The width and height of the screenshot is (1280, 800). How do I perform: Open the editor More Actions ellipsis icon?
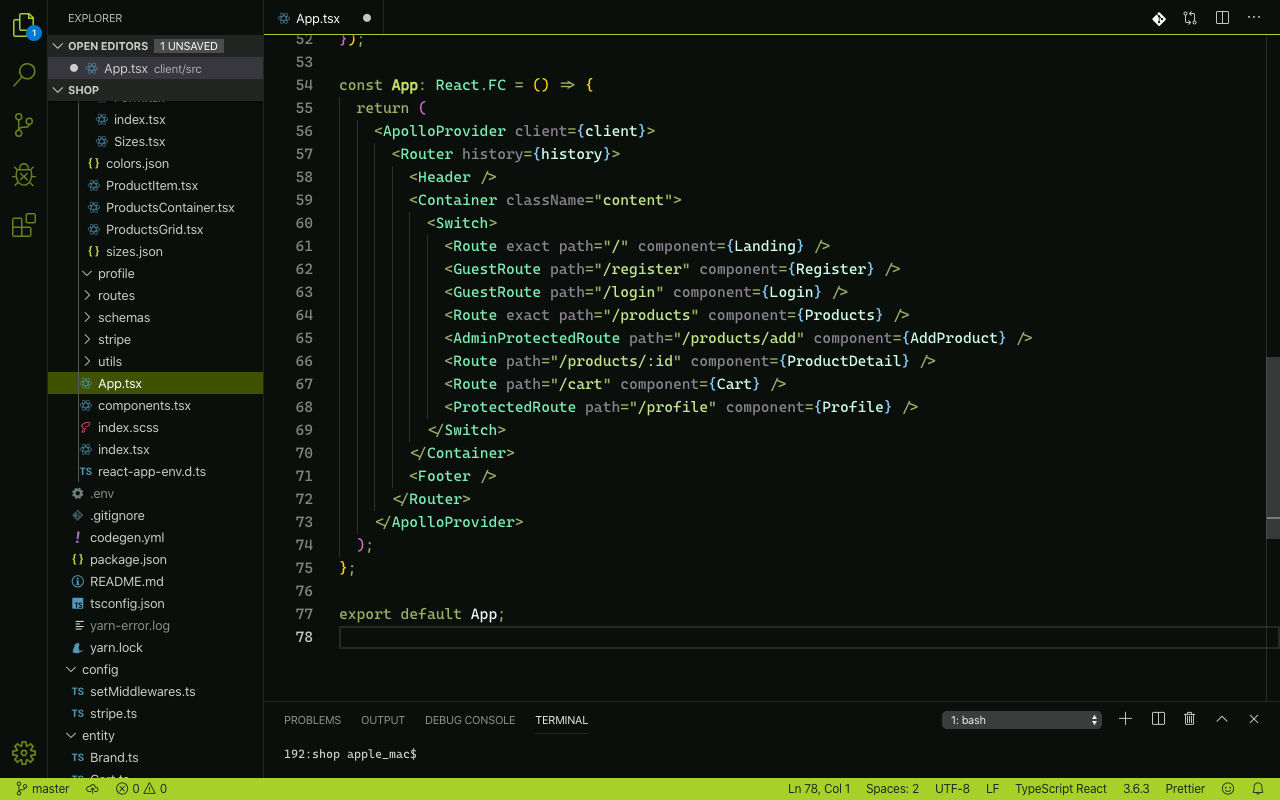1253,17
